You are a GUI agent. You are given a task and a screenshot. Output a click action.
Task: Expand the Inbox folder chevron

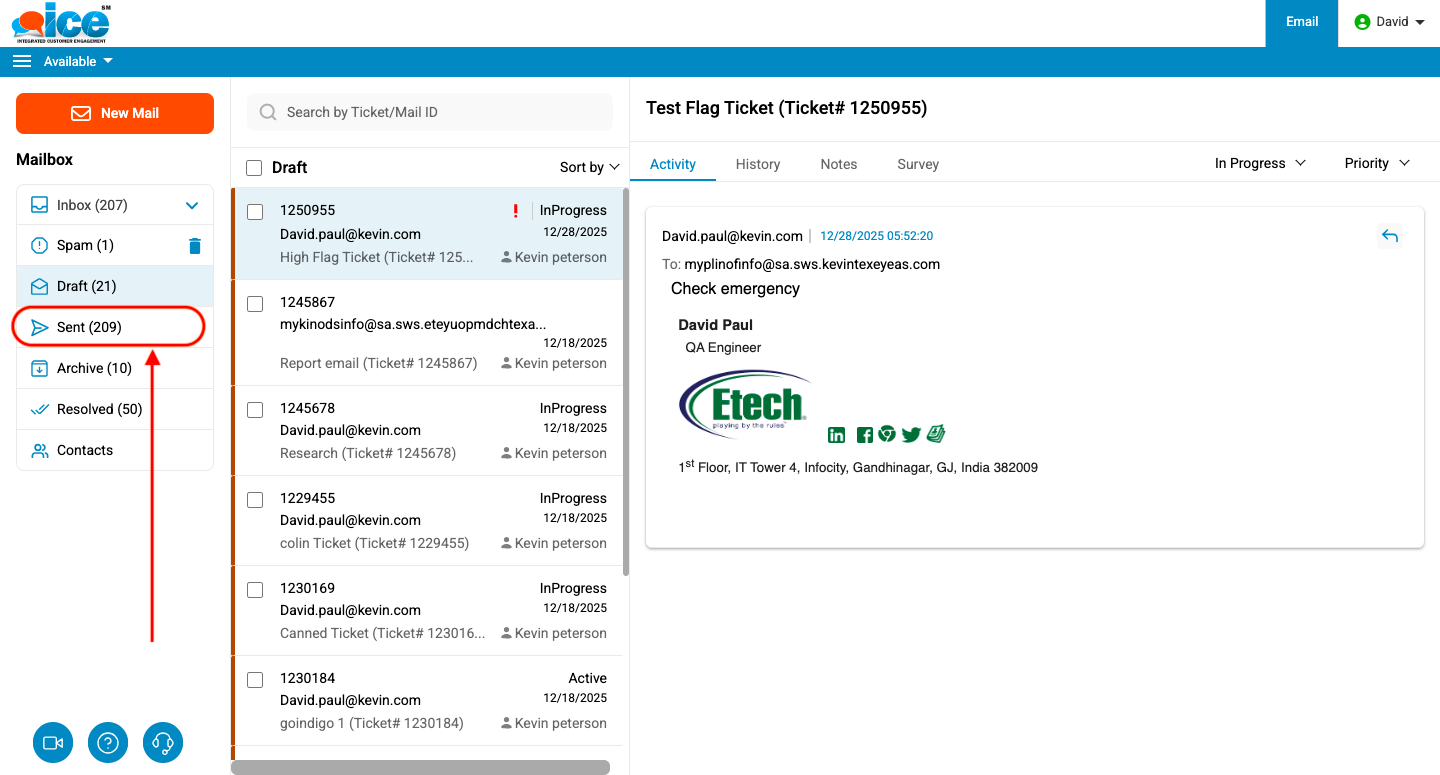pyautogui.click(x=193, y=206)
